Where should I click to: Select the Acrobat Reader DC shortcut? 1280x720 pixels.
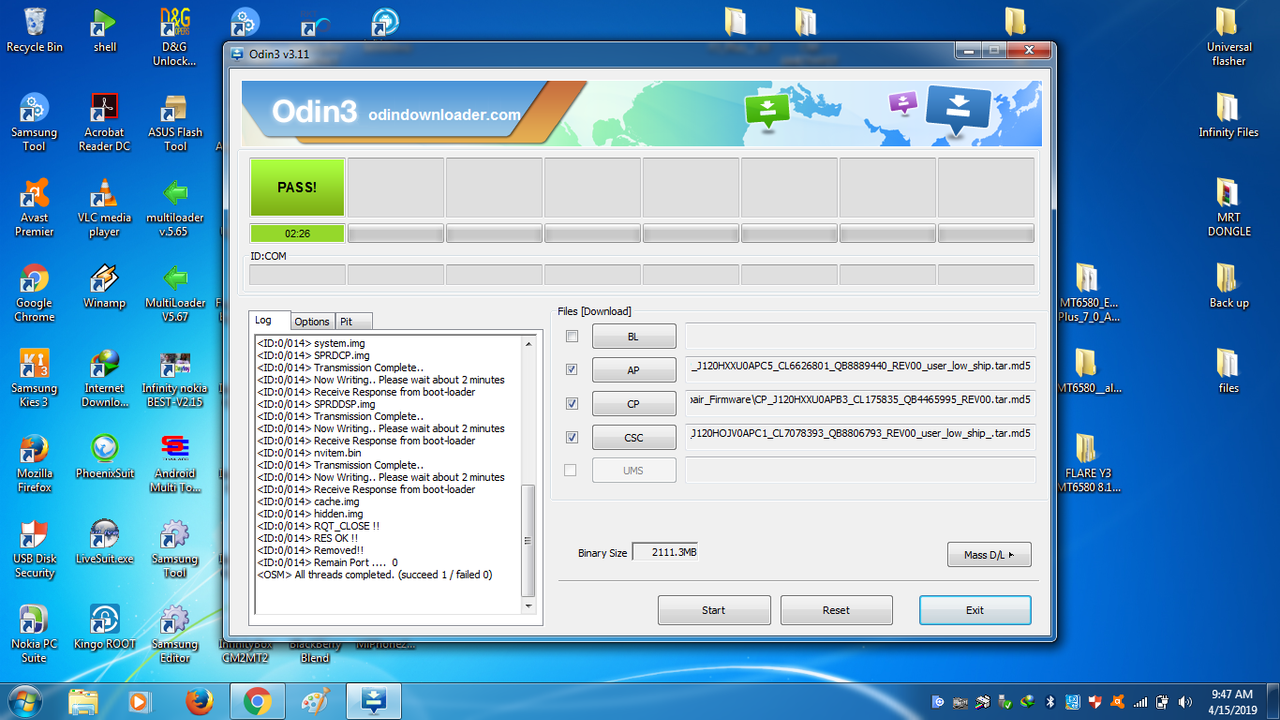pyautogui.click(x=104, y=122)
